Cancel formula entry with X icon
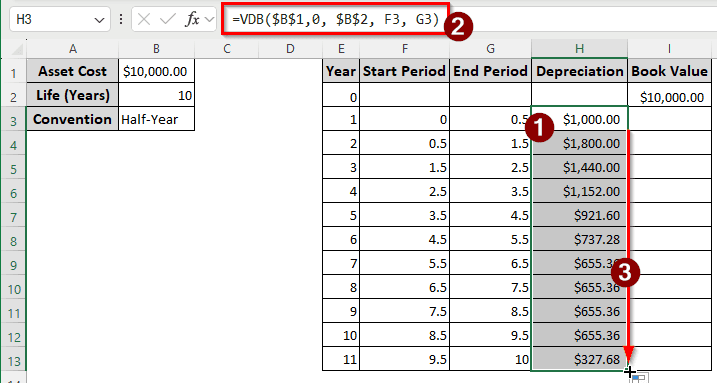The height and width of the screenshot is (383, 717). point(144,19)
